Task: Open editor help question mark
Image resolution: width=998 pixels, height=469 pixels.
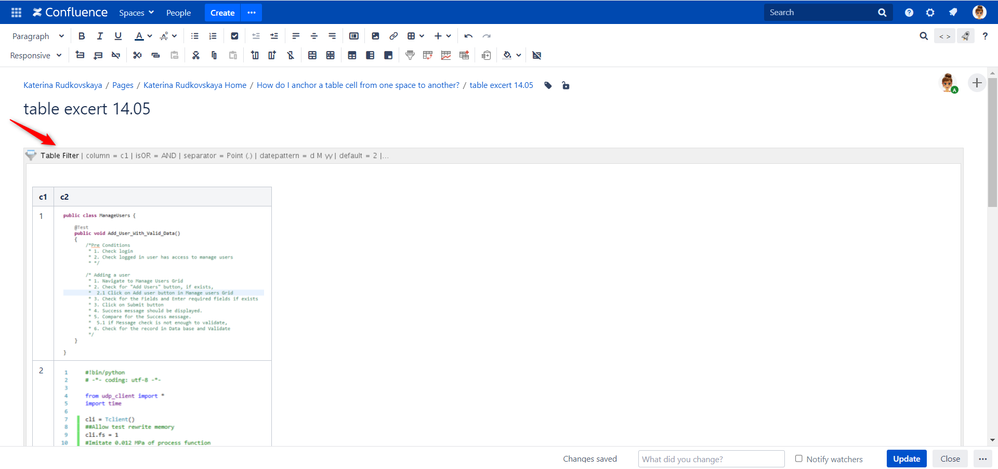Action: coord(985,36)
